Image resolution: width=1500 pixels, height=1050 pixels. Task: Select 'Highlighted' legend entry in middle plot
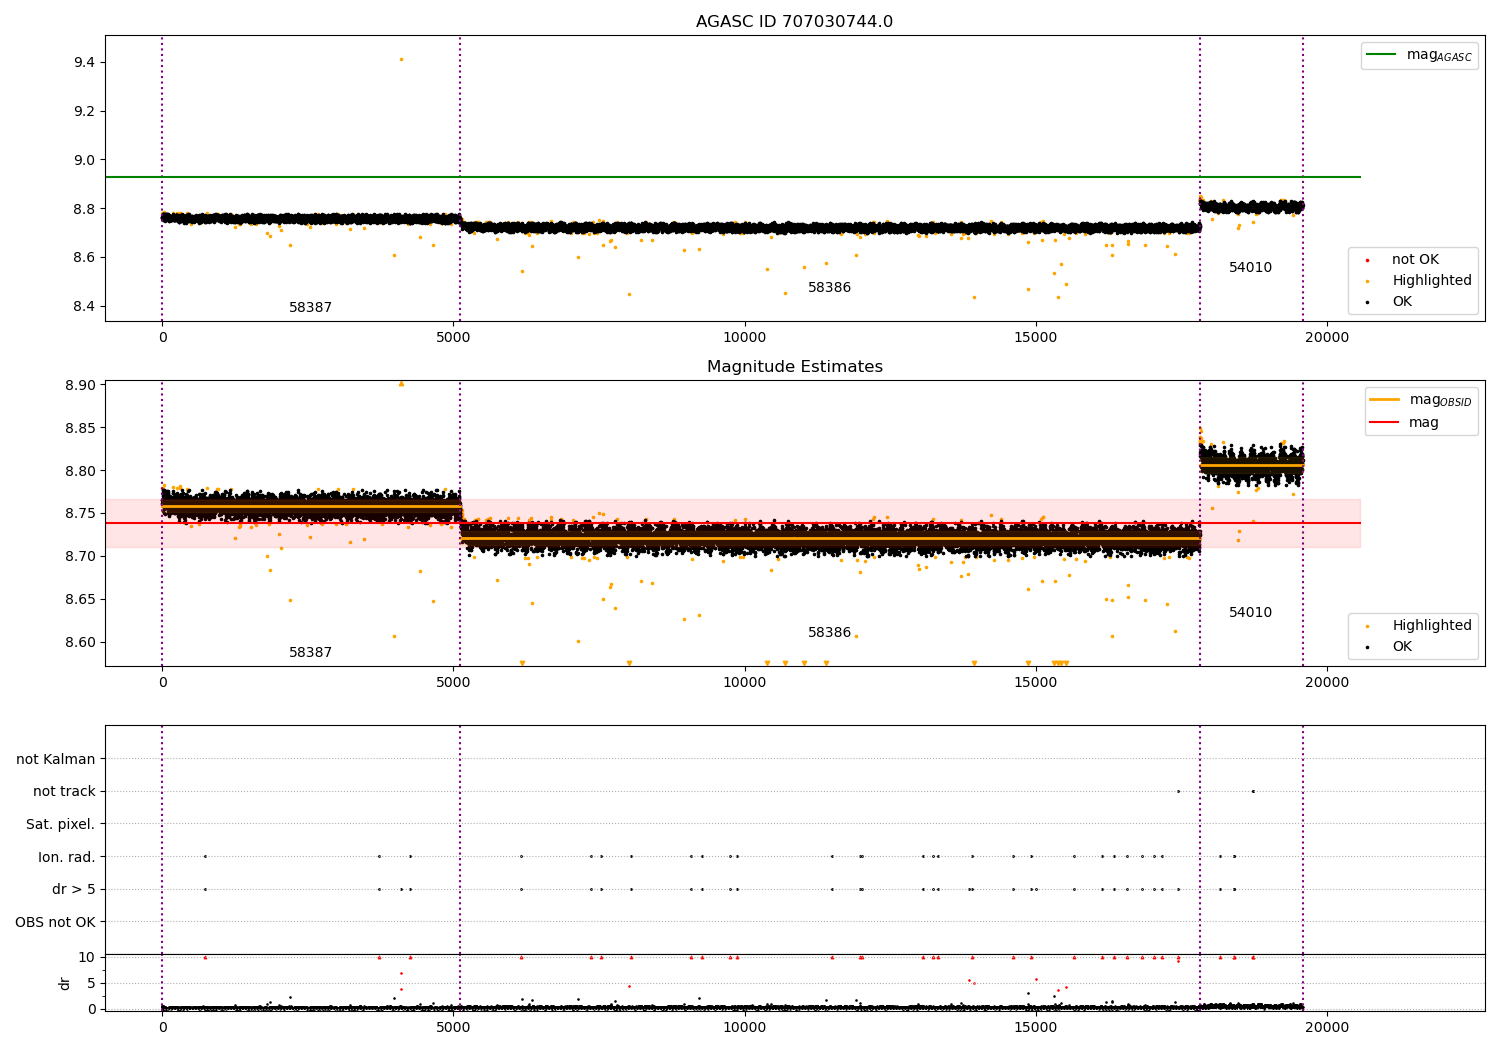[1432, 626]
